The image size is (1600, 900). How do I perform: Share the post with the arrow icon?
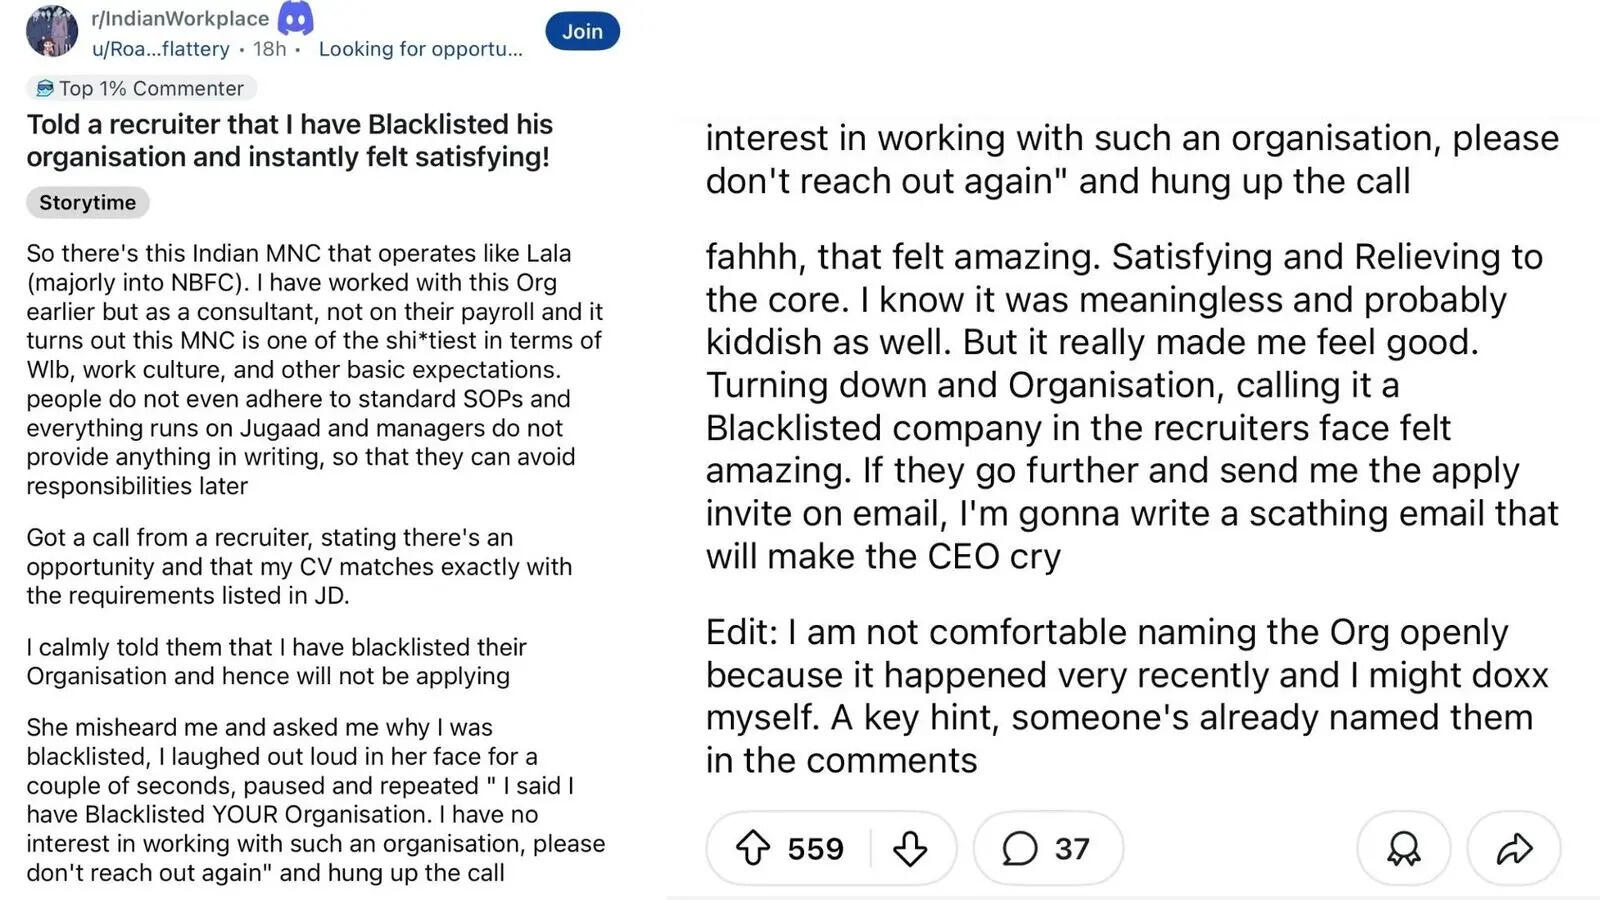1512,847
